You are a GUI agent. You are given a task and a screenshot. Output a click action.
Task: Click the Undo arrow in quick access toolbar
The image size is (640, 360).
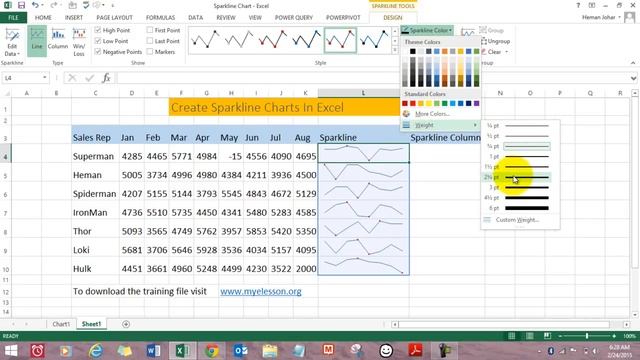click(36, 5)
